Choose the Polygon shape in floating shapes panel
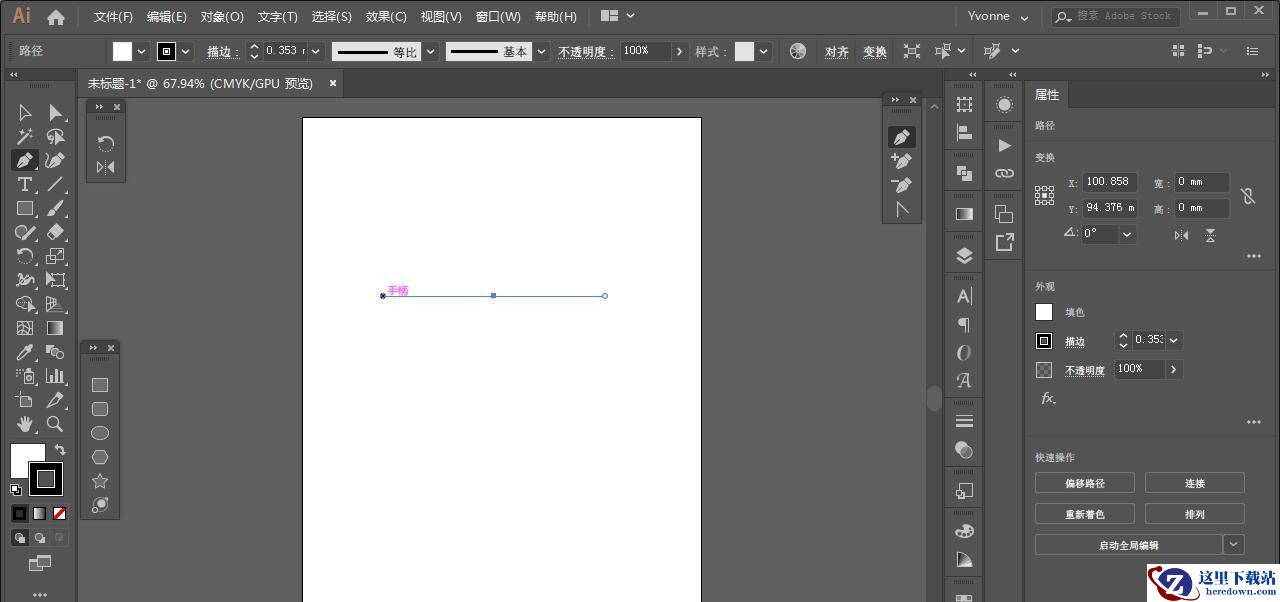 100,457
